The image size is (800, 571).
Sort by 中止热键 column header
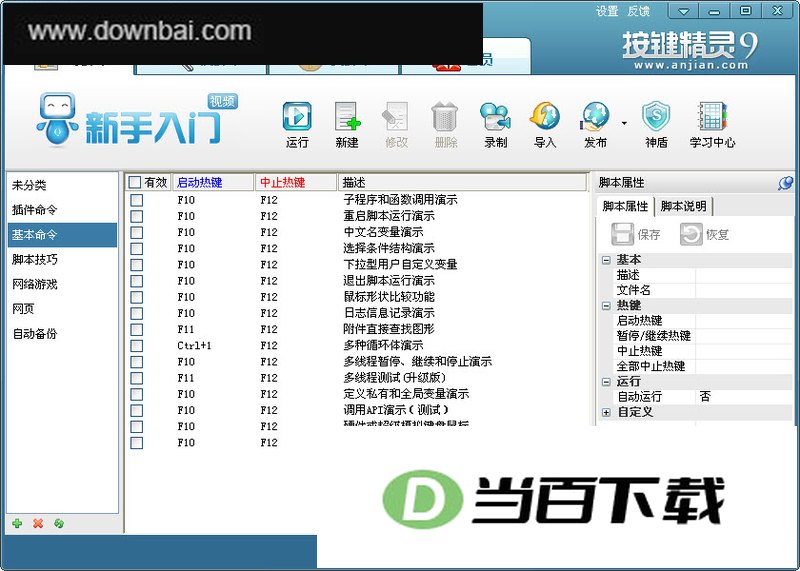point(296,182)
